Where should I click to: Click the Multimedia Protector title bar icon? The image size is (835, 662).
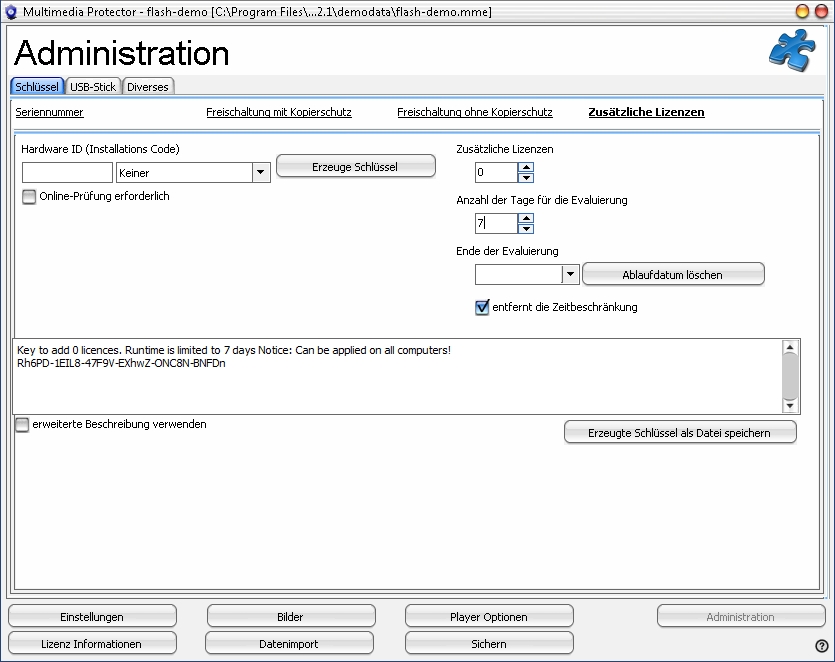[12, 10]
